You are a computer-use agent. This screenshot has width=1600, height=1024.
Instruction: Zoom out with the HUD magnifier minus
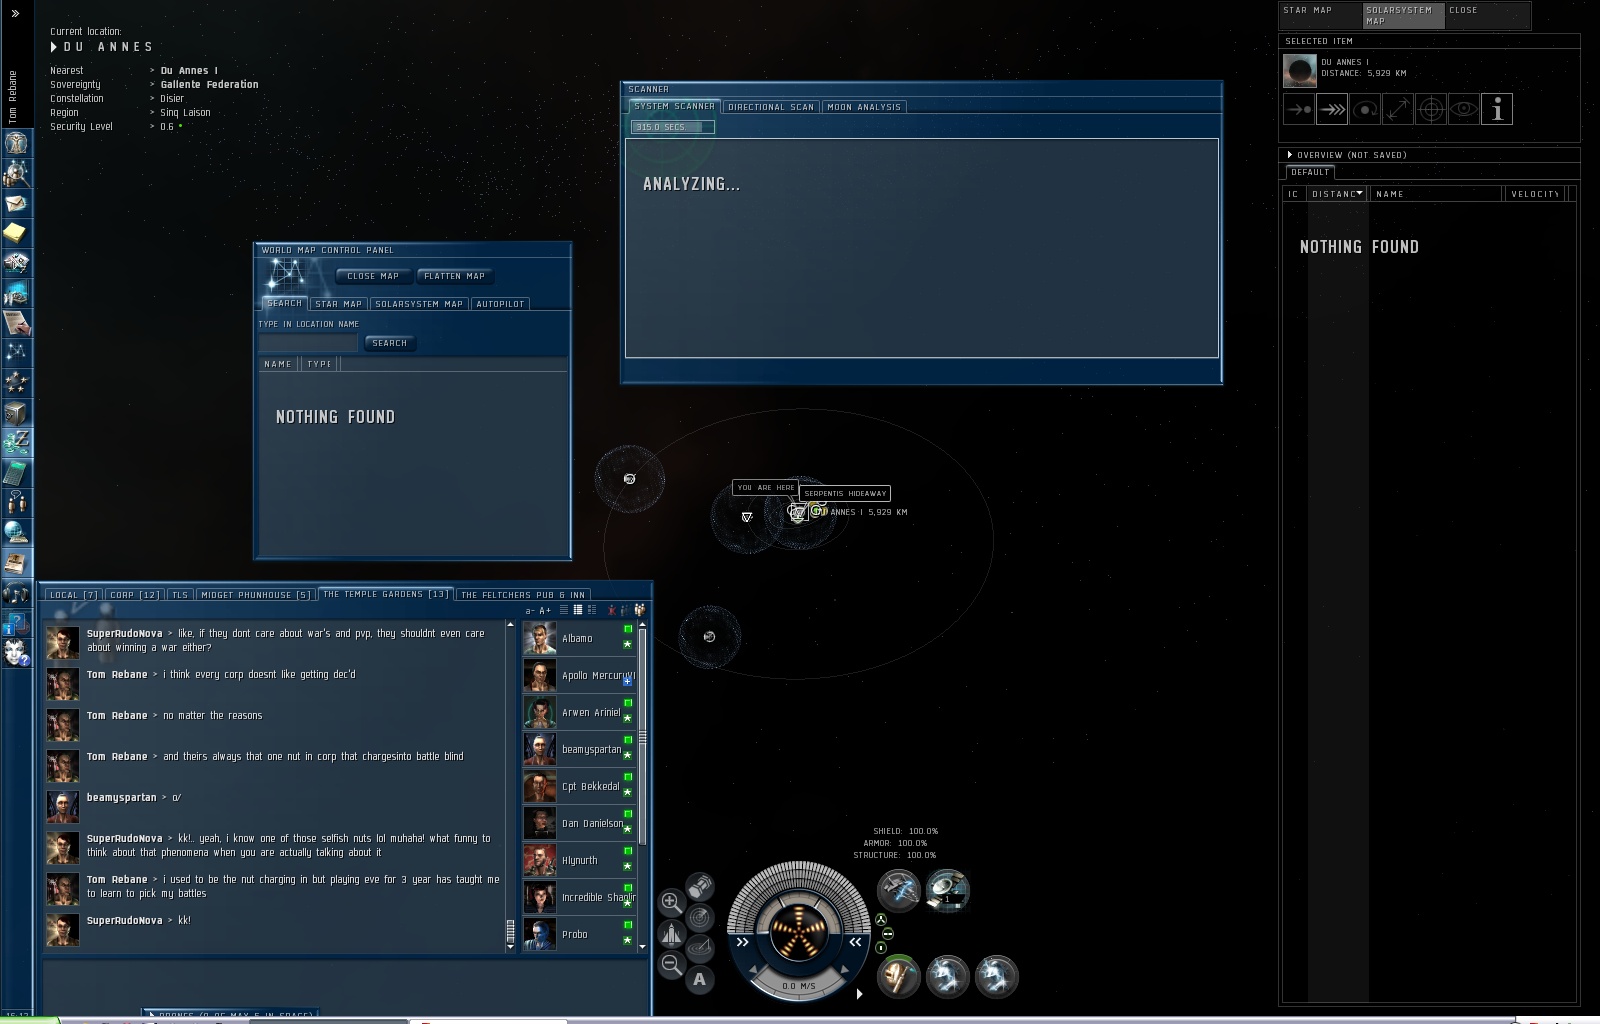[672, 965]
